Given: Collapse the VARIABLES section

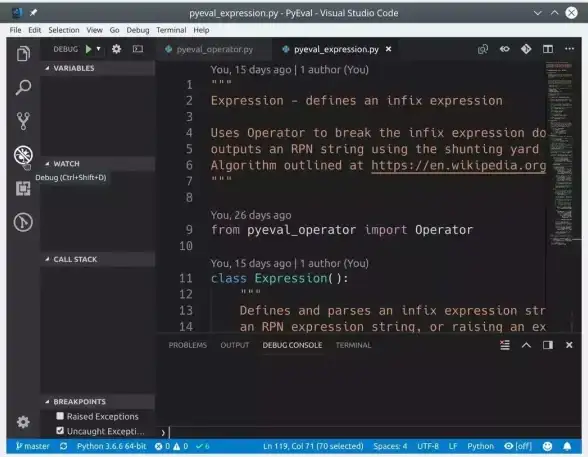Looking at the screenshot, I should click(98, 68).
